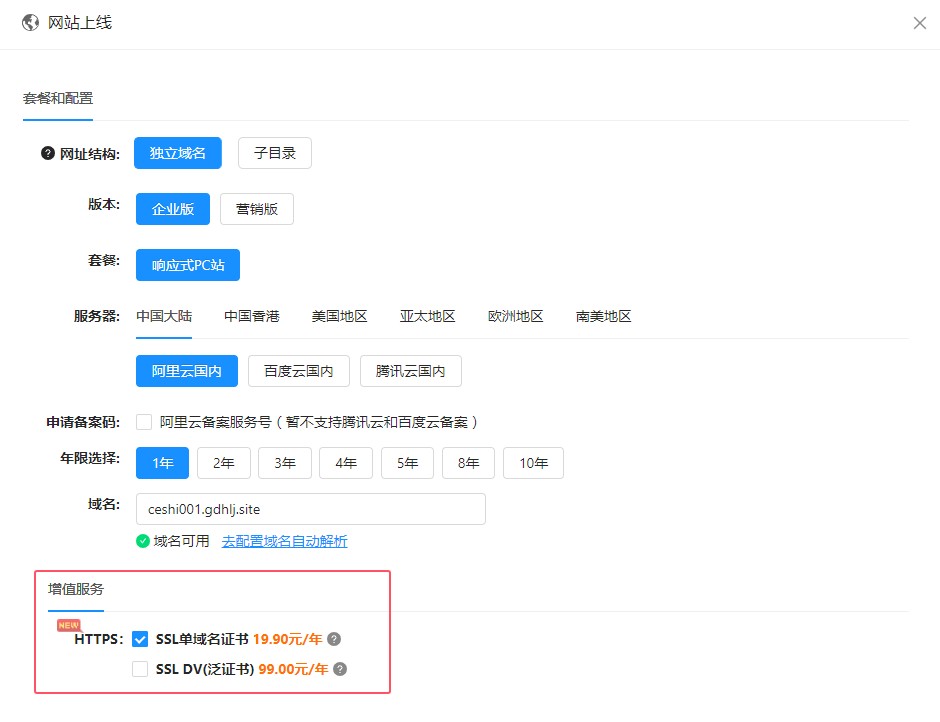
Task: Switch to the 中国香港 server tab
Action: pos(251,316)
